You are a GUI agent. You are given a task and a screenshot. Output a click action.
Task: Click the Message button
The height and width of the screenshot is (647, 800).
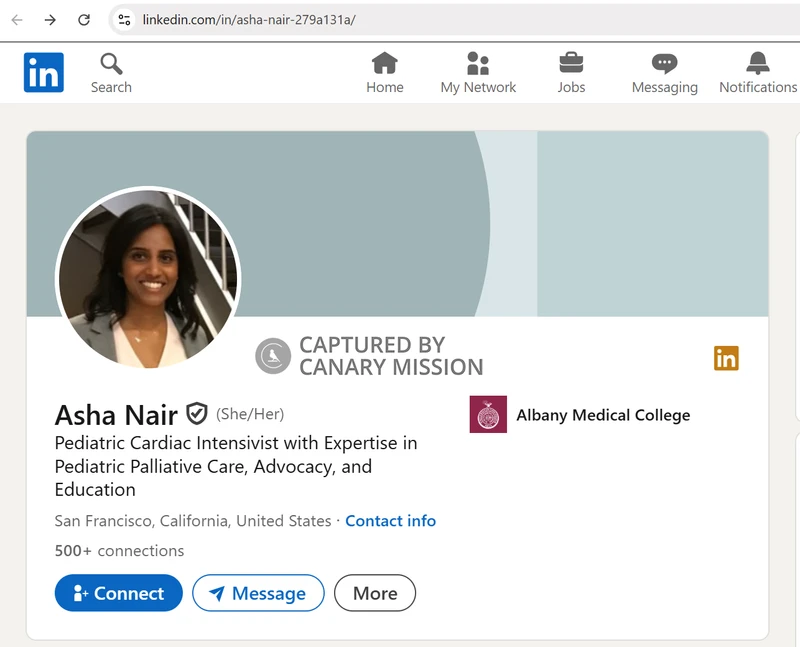pos(258,593)
